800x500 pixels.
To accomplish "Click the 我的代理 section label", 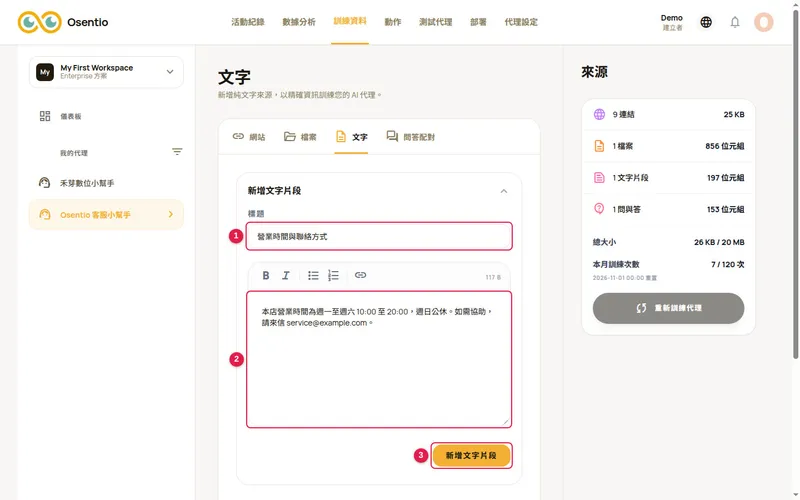I will 74,153.
